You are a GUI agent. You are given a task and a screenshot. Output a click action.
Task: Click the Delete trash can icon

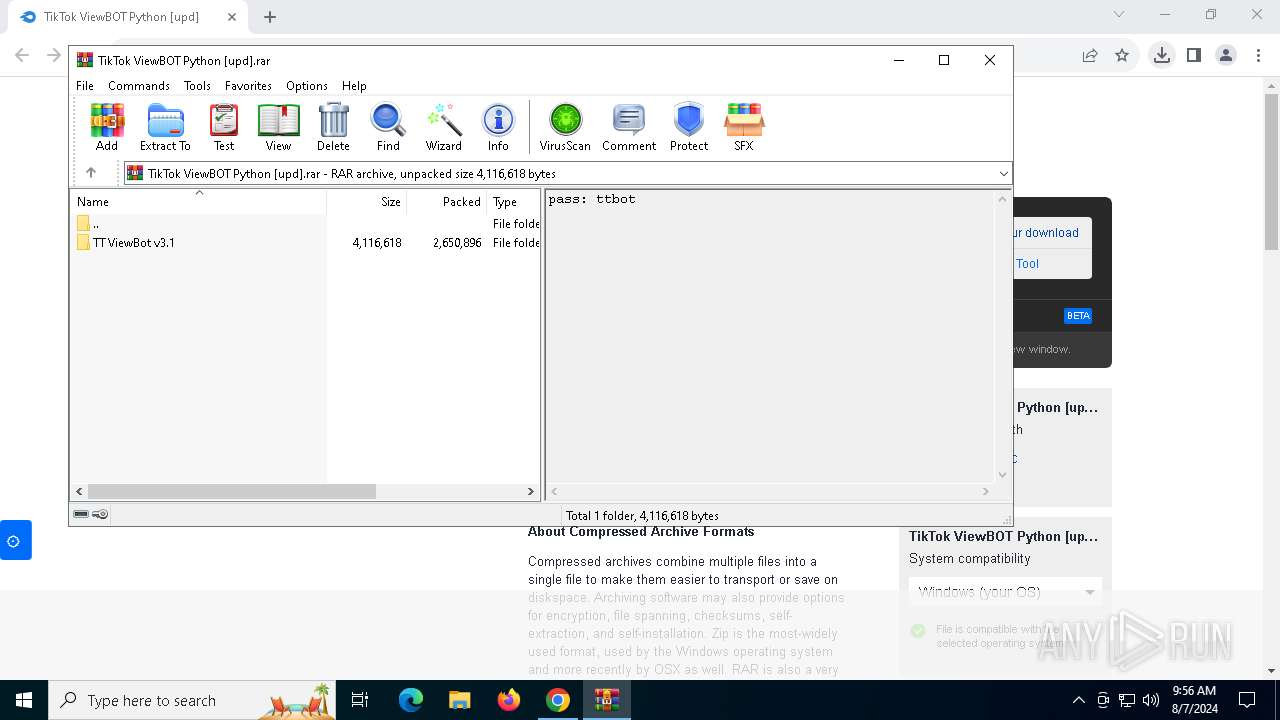pyautogui.click(x=333, y=127)
